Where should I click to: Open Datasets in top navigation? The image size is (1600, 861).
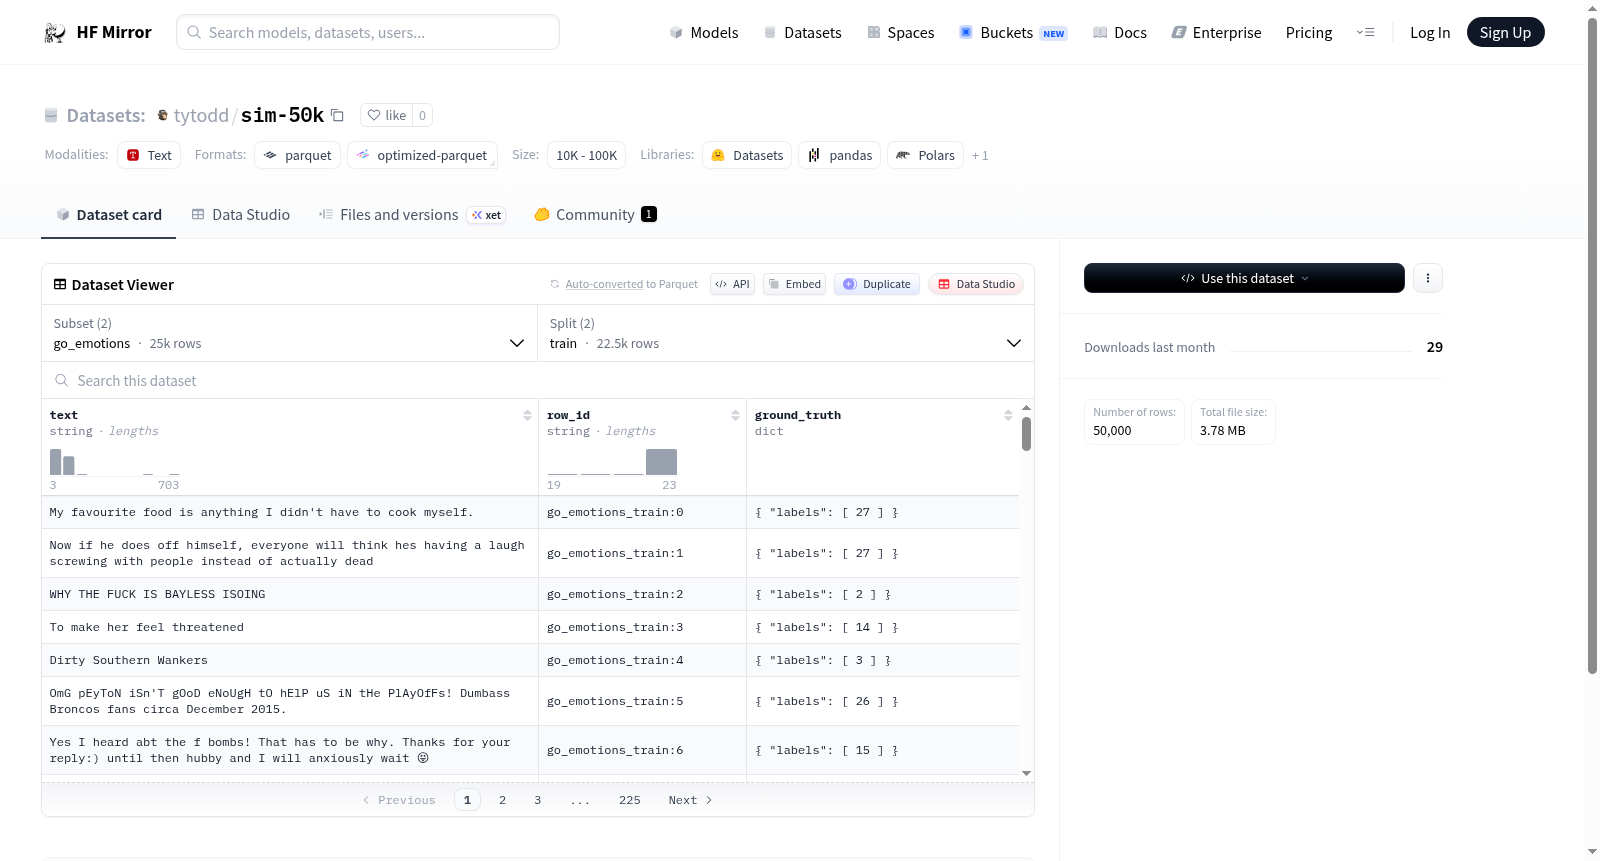point(802,33)
